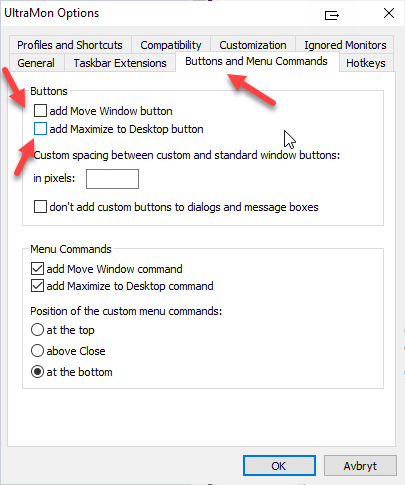Close the UltraMon Options dialog
The image size is (405, 485).
tap(389, 13)
